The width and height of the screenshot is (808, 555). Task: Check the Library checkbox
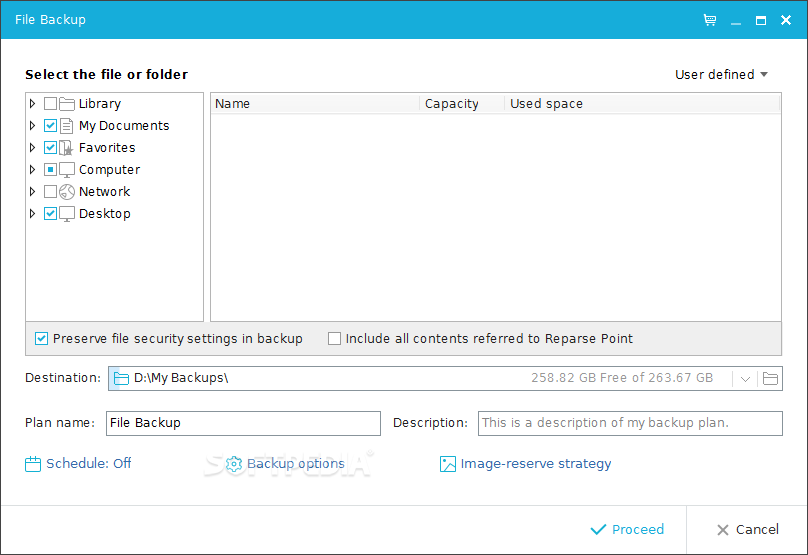pos(50,104)
